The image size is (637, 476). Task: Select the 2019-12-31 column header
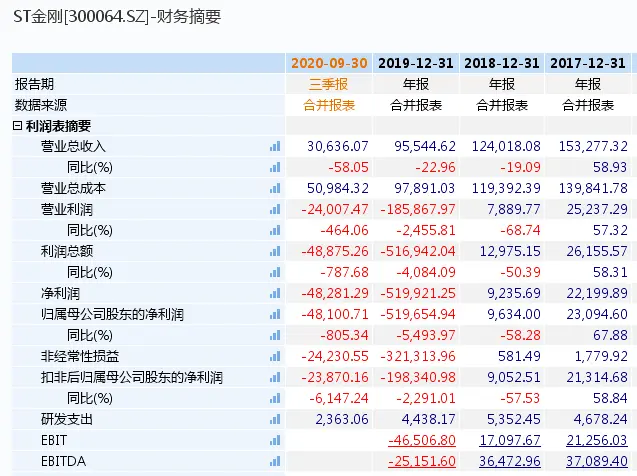[416, 63]
